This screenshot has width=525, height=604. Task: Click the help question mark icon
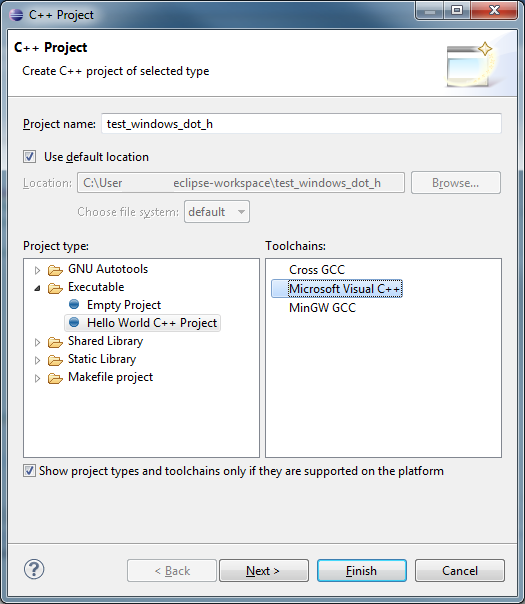34,569
